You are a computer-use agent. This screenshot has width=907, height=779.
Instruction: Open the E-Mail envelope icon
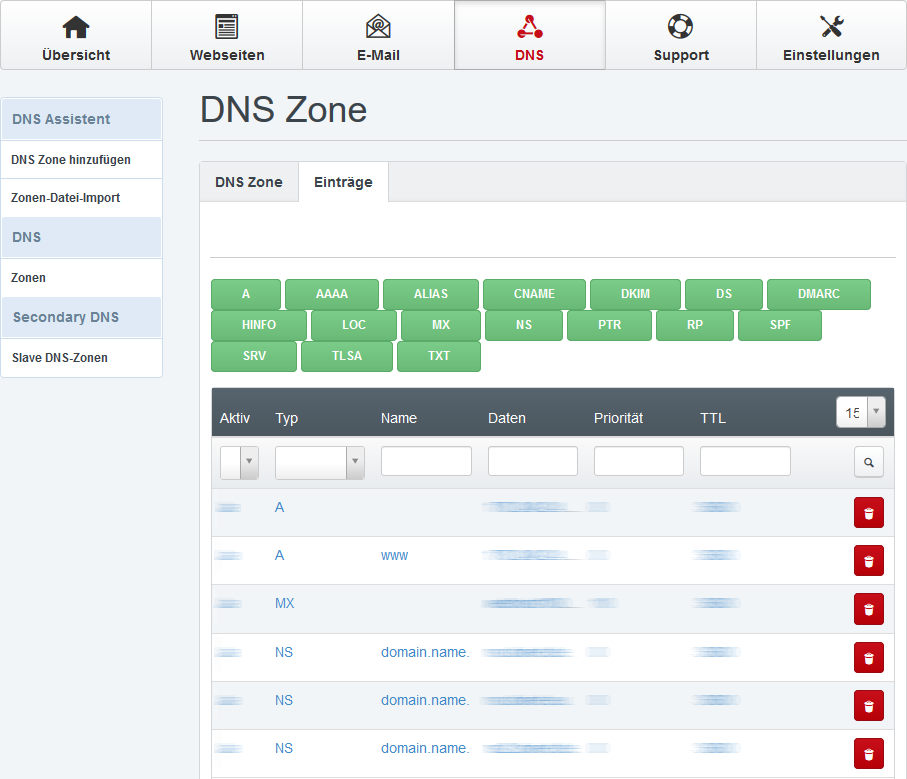click(378, 27)
